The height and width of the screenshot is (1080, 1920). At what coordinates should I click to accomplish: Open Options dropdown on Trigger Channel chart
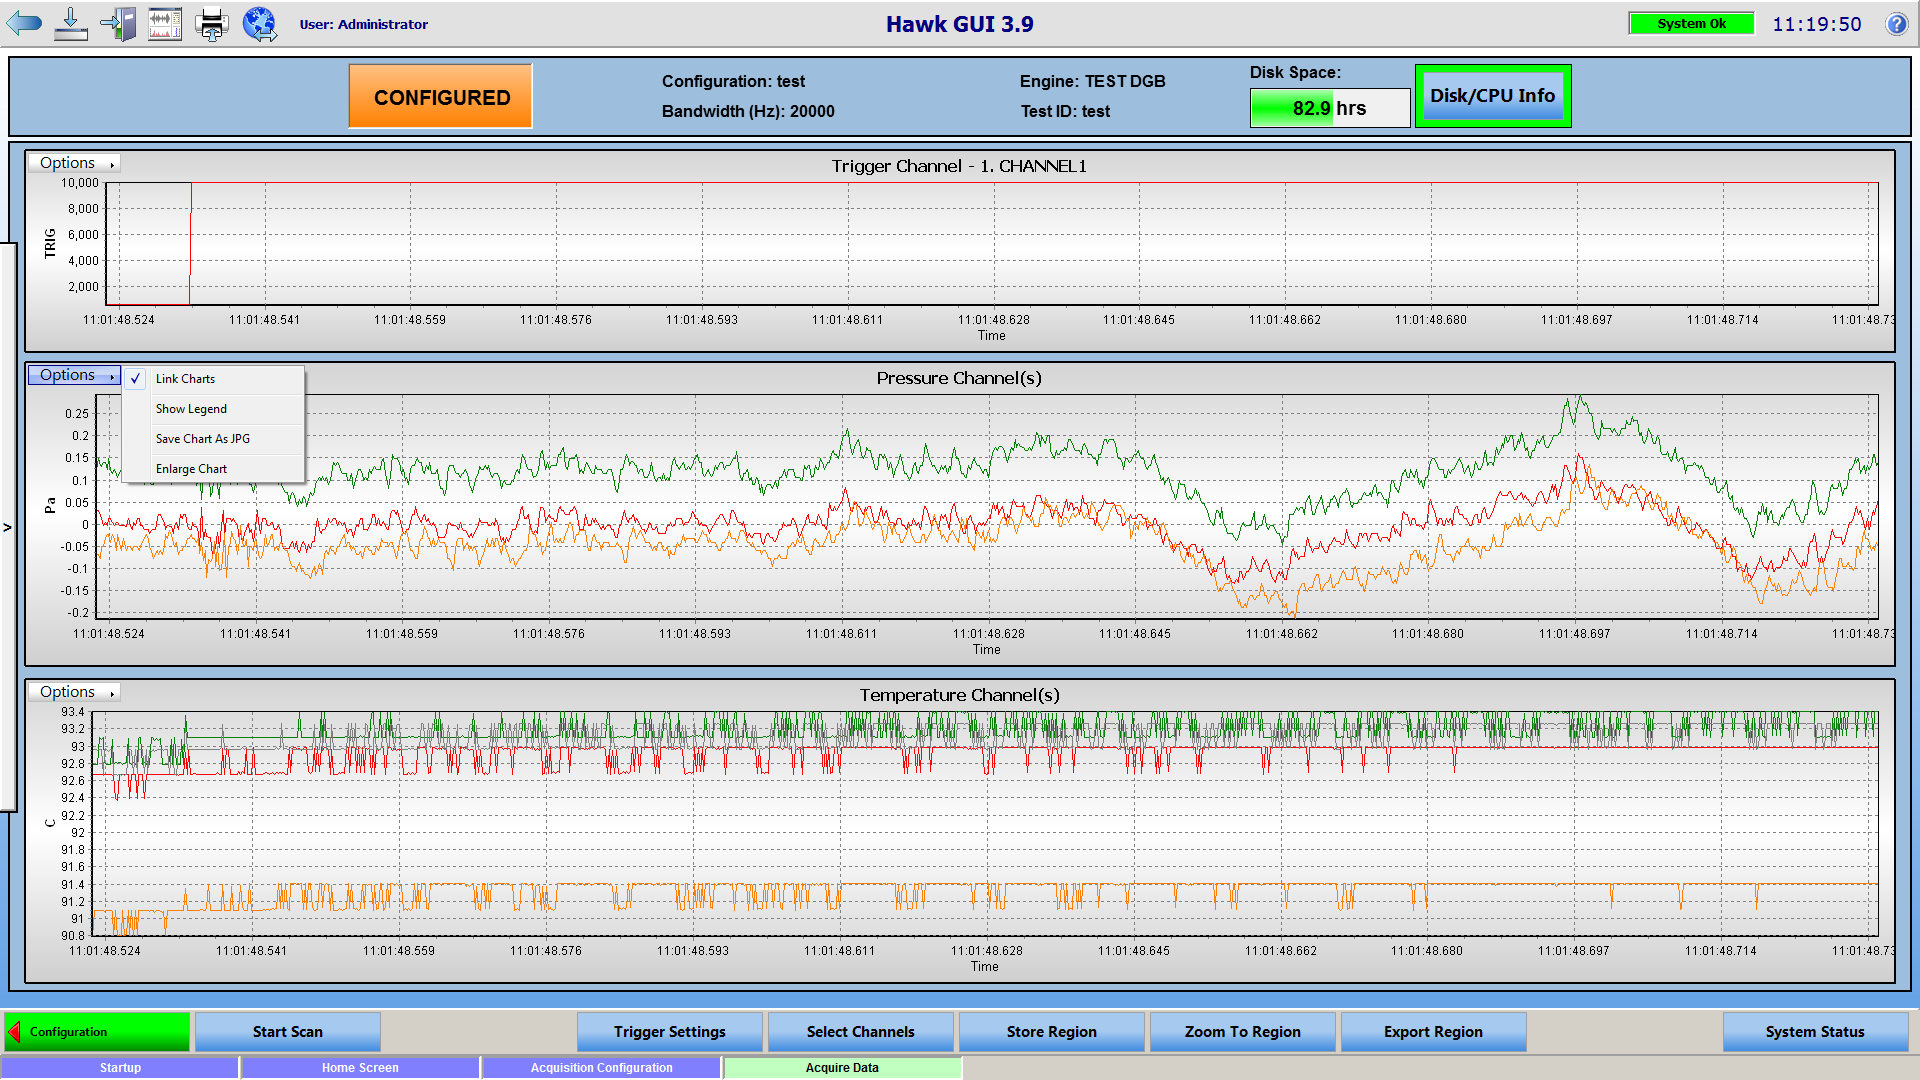click(x=75, y=163)
